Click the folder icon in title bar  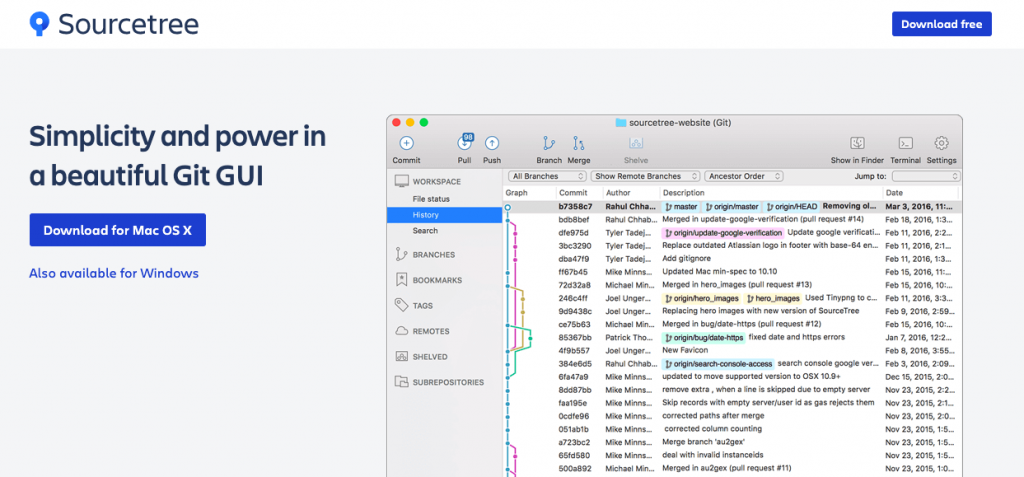[x=621, y=122]
